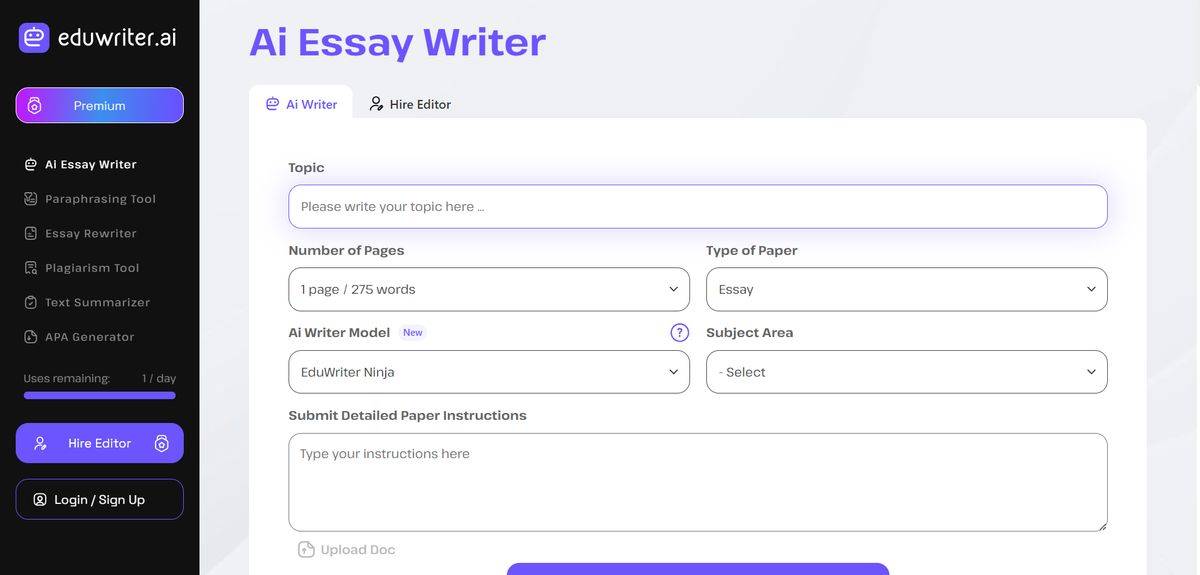Click the resize handle of the instructions textarea
This screenshot has width=1200, height=575.
pyautogui.click(x=1102, y=526)
